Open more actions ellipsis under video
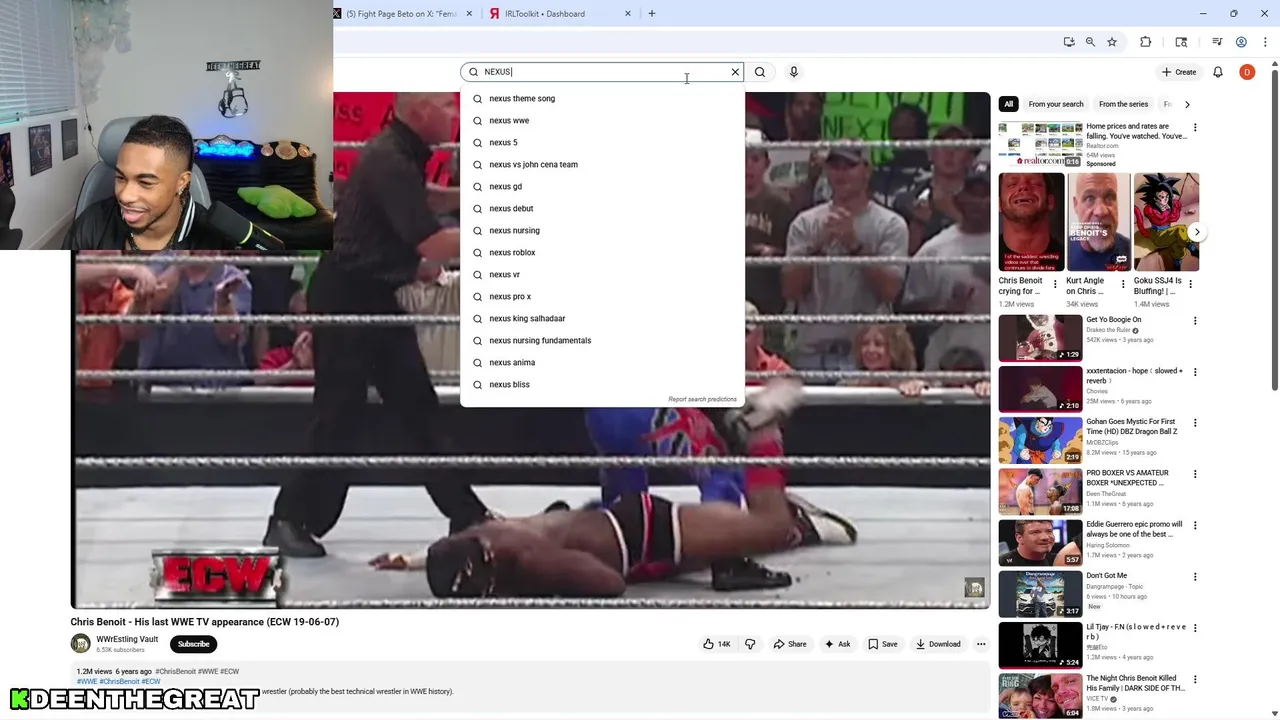1280x720 pixels. pos(981,644)
